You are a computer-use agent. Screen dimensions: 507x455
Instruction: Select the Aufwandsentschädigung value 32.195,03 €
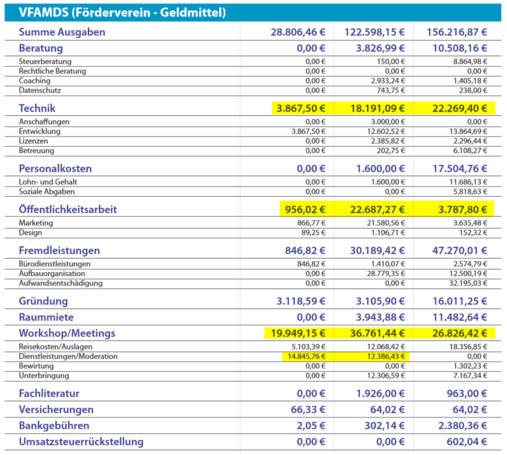[468, 283]
